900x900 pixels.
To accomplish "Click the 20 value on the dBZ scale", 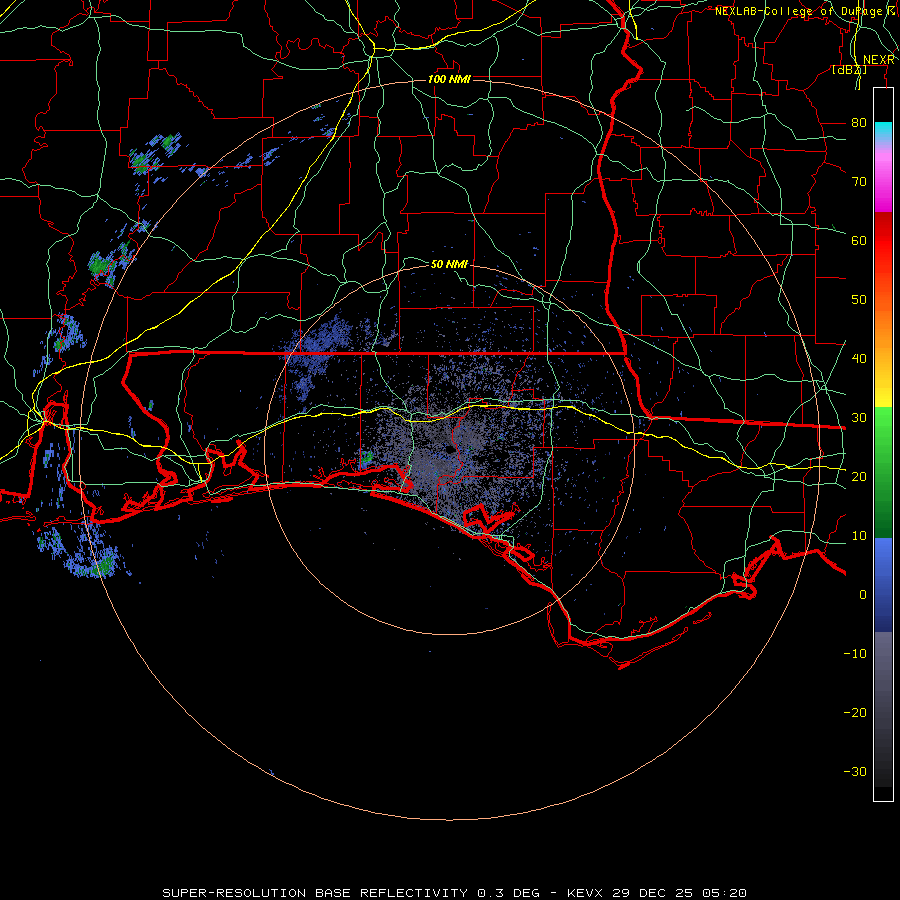I will point(859,477).
